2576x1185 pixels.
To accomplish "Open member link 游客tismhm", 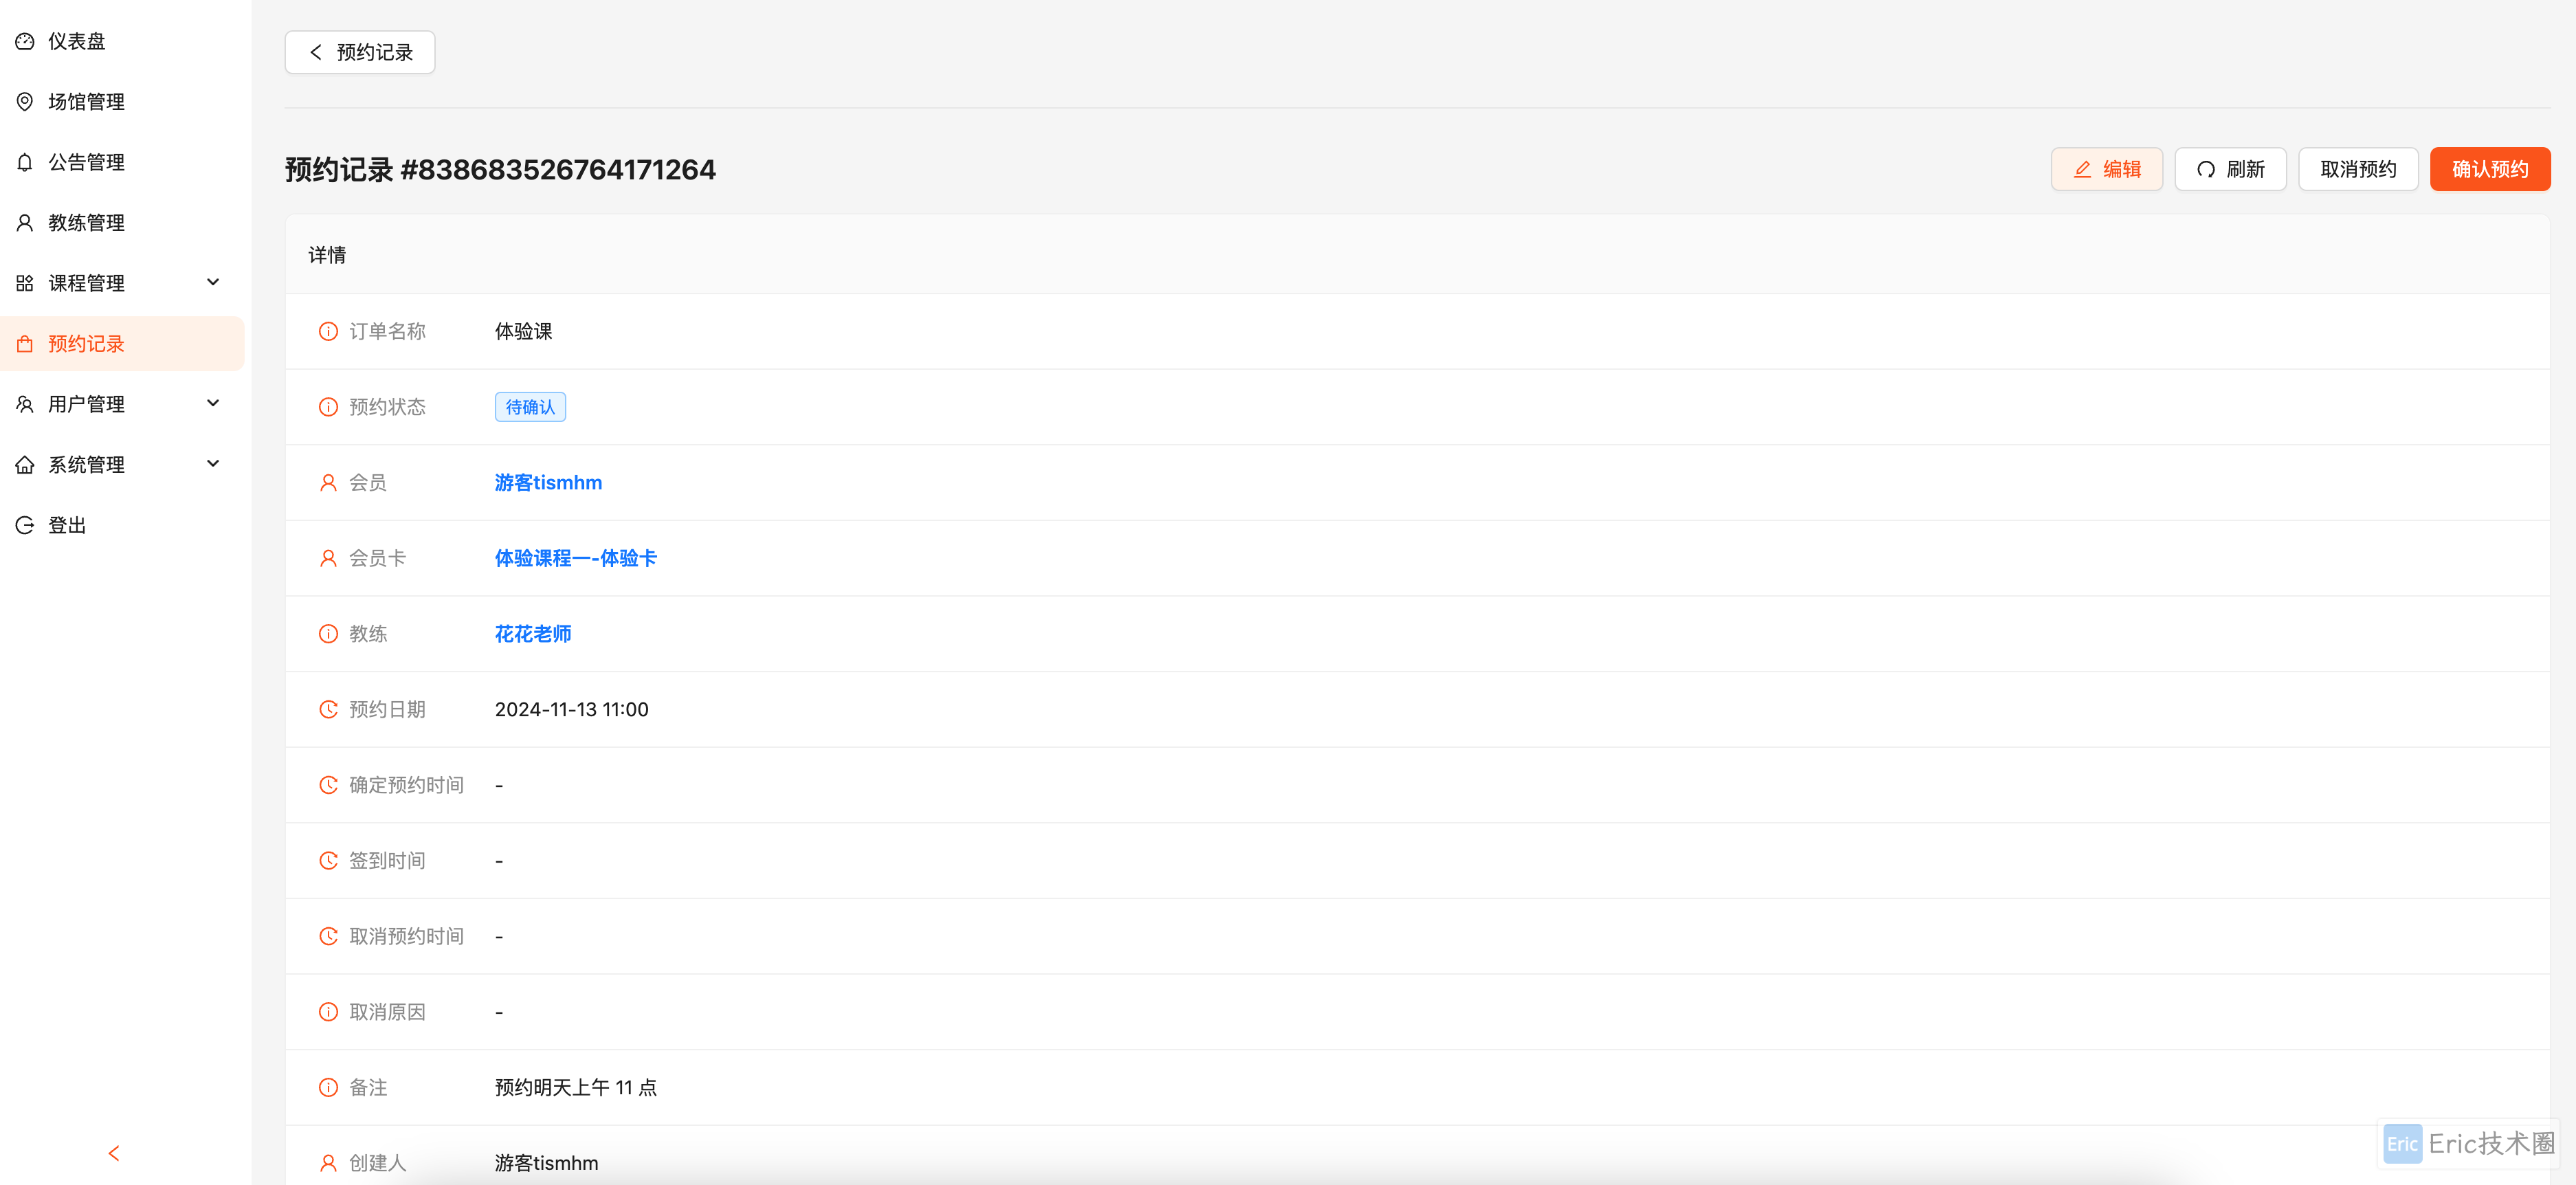I will pyautogui.click(x=548, y=483).
